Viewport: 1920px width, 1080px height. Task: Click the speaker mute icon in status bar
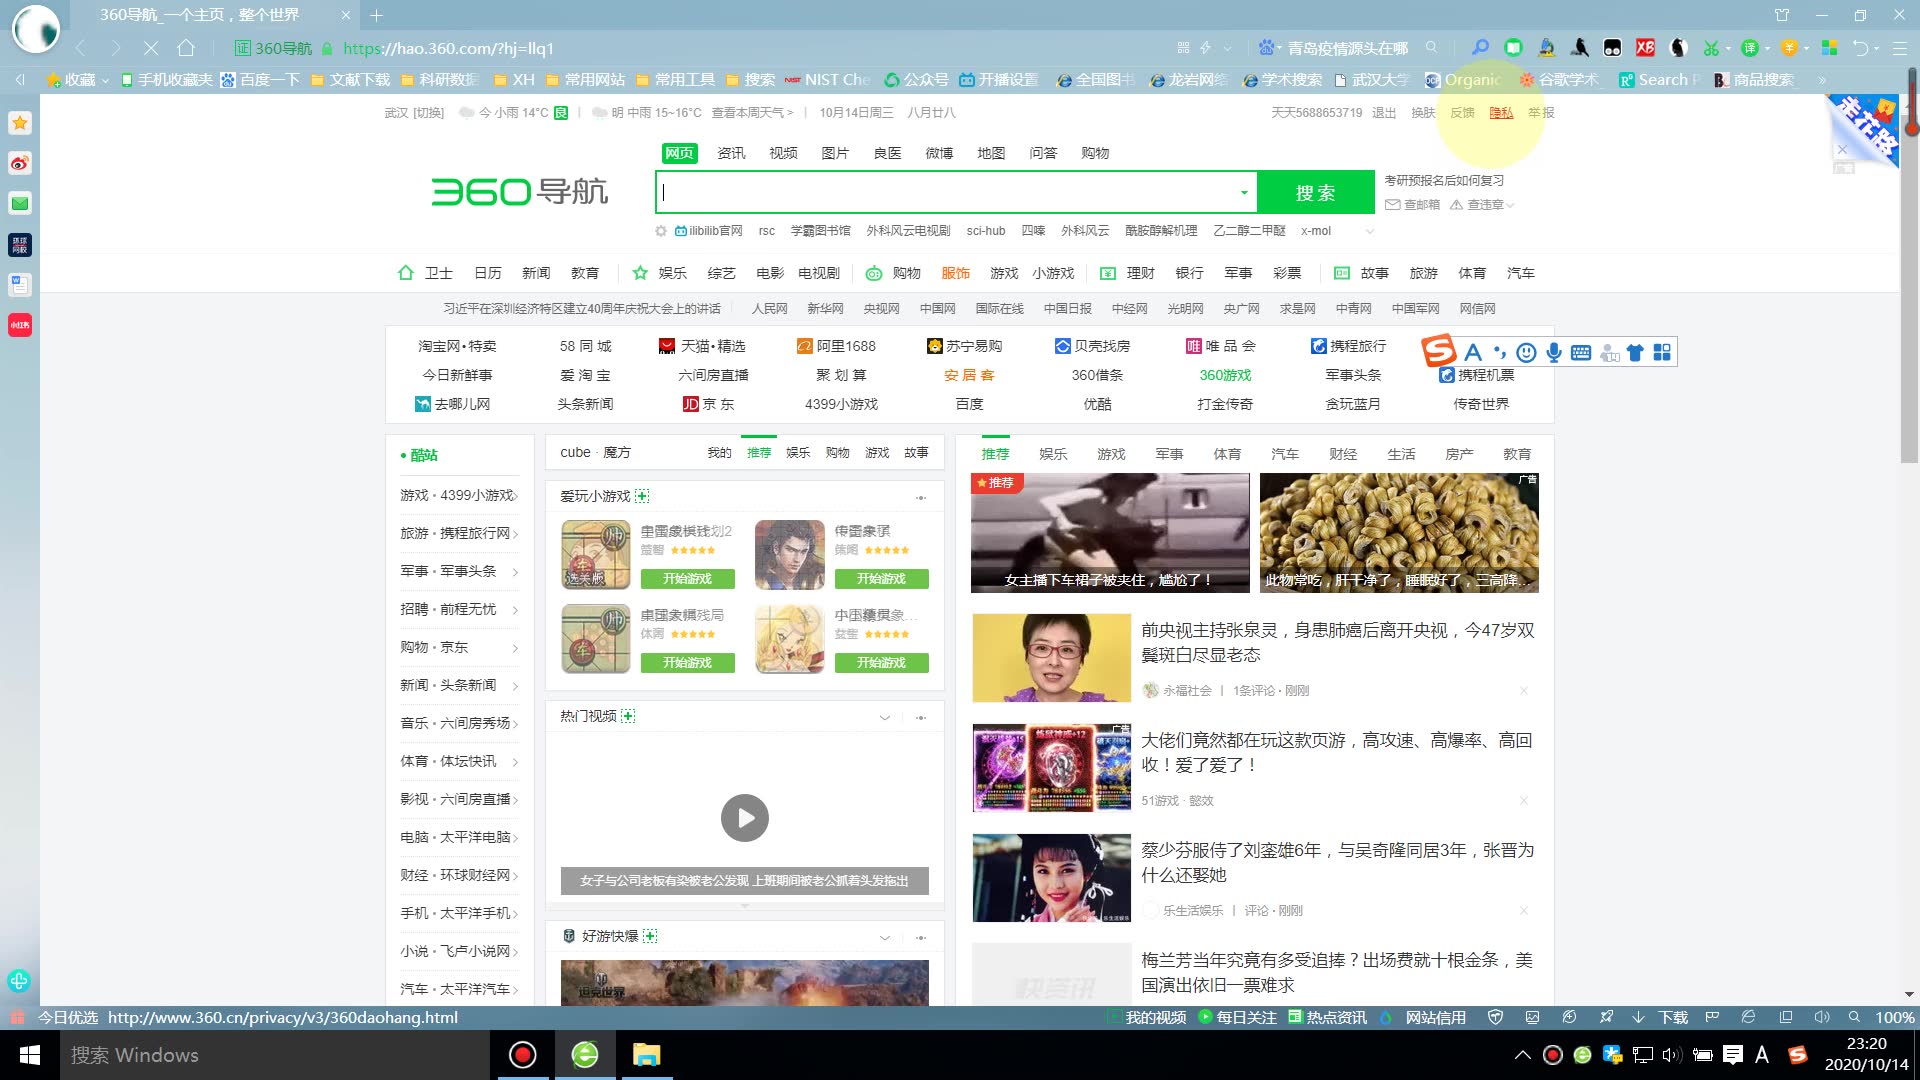[1821, 1017]
